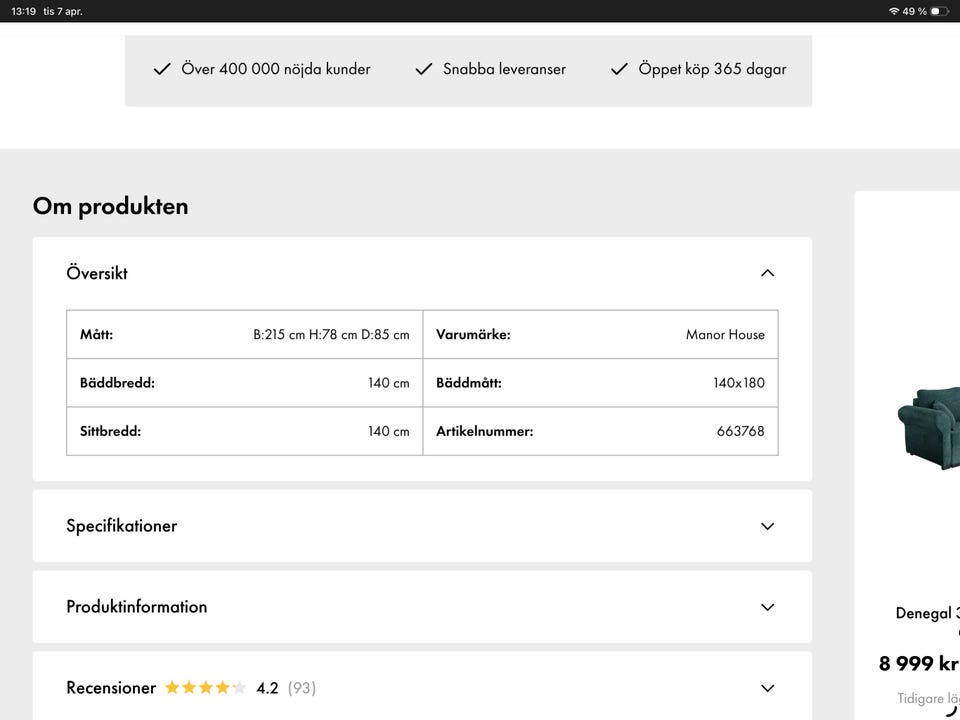The image size is (960, 720).
Task: Open the Denegal product title link
Action: (x=927, y=613)
